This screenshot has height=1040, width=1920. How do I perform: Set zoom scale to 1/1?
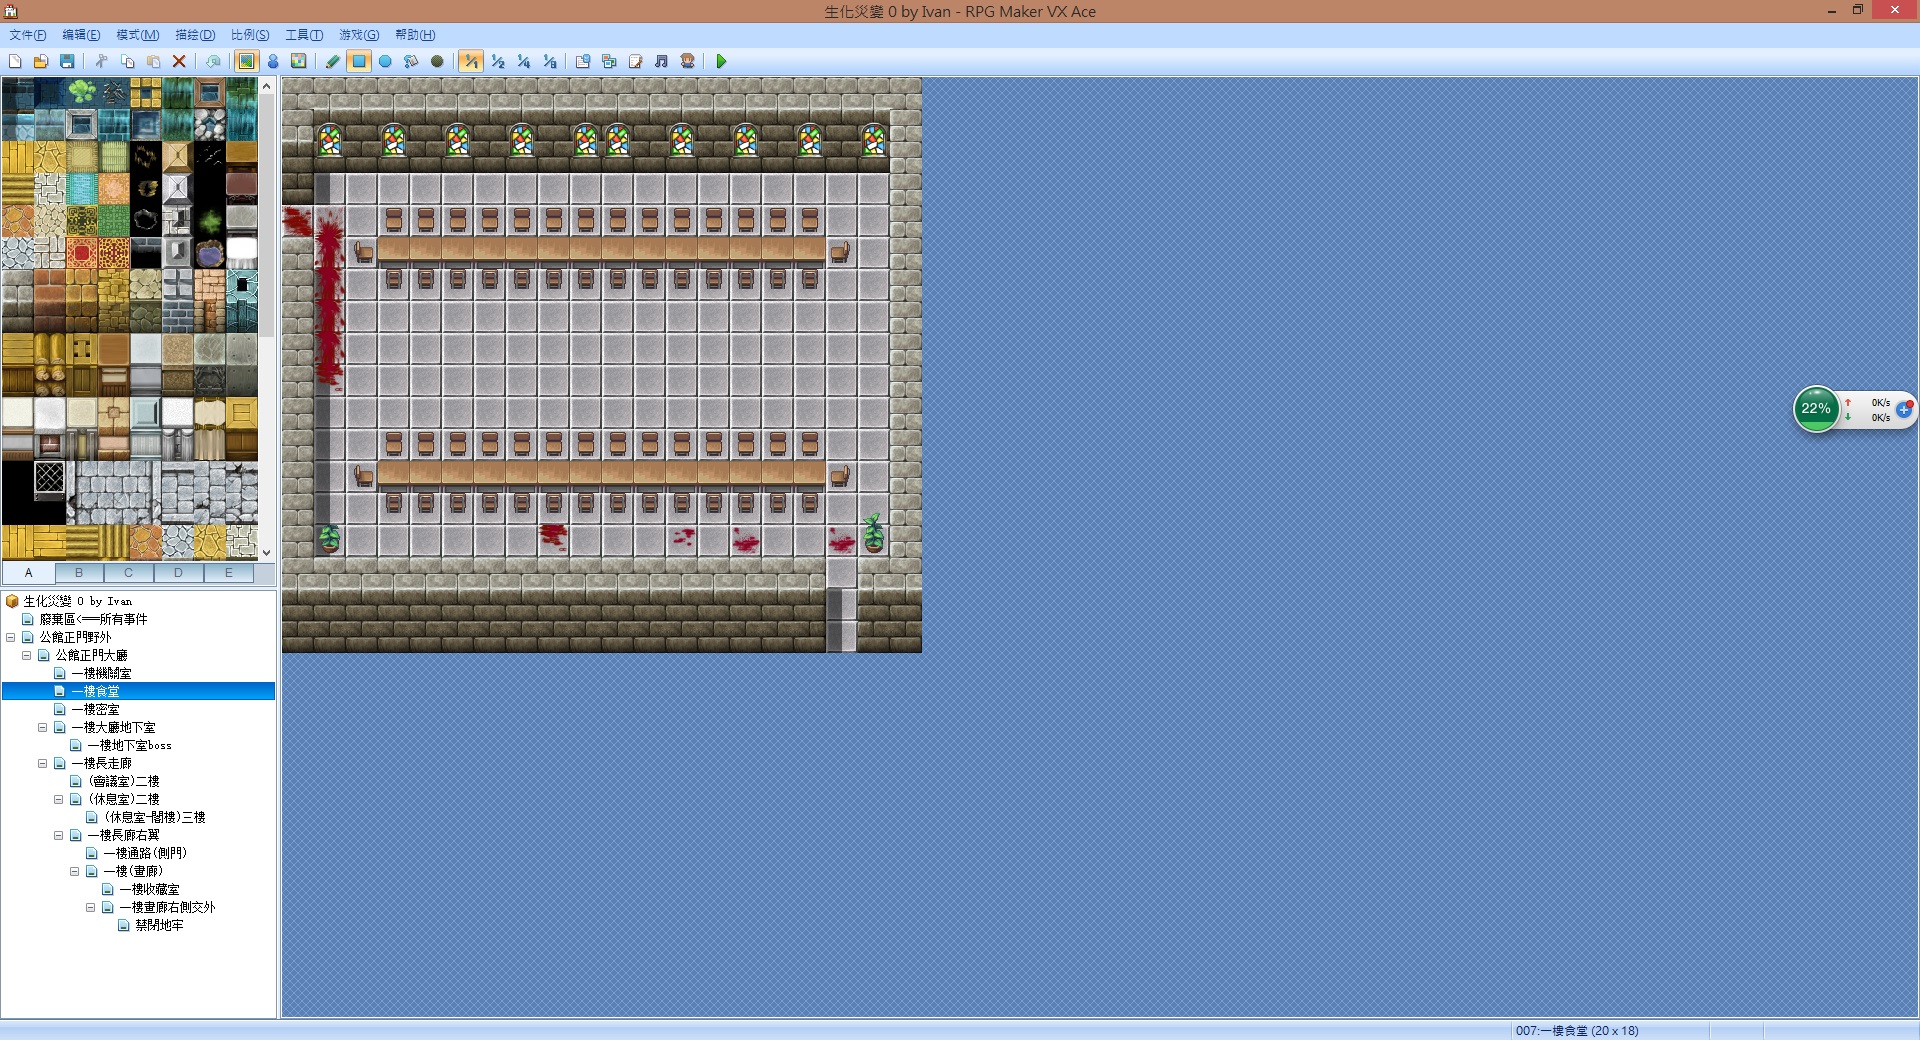[x=471, y=62]
